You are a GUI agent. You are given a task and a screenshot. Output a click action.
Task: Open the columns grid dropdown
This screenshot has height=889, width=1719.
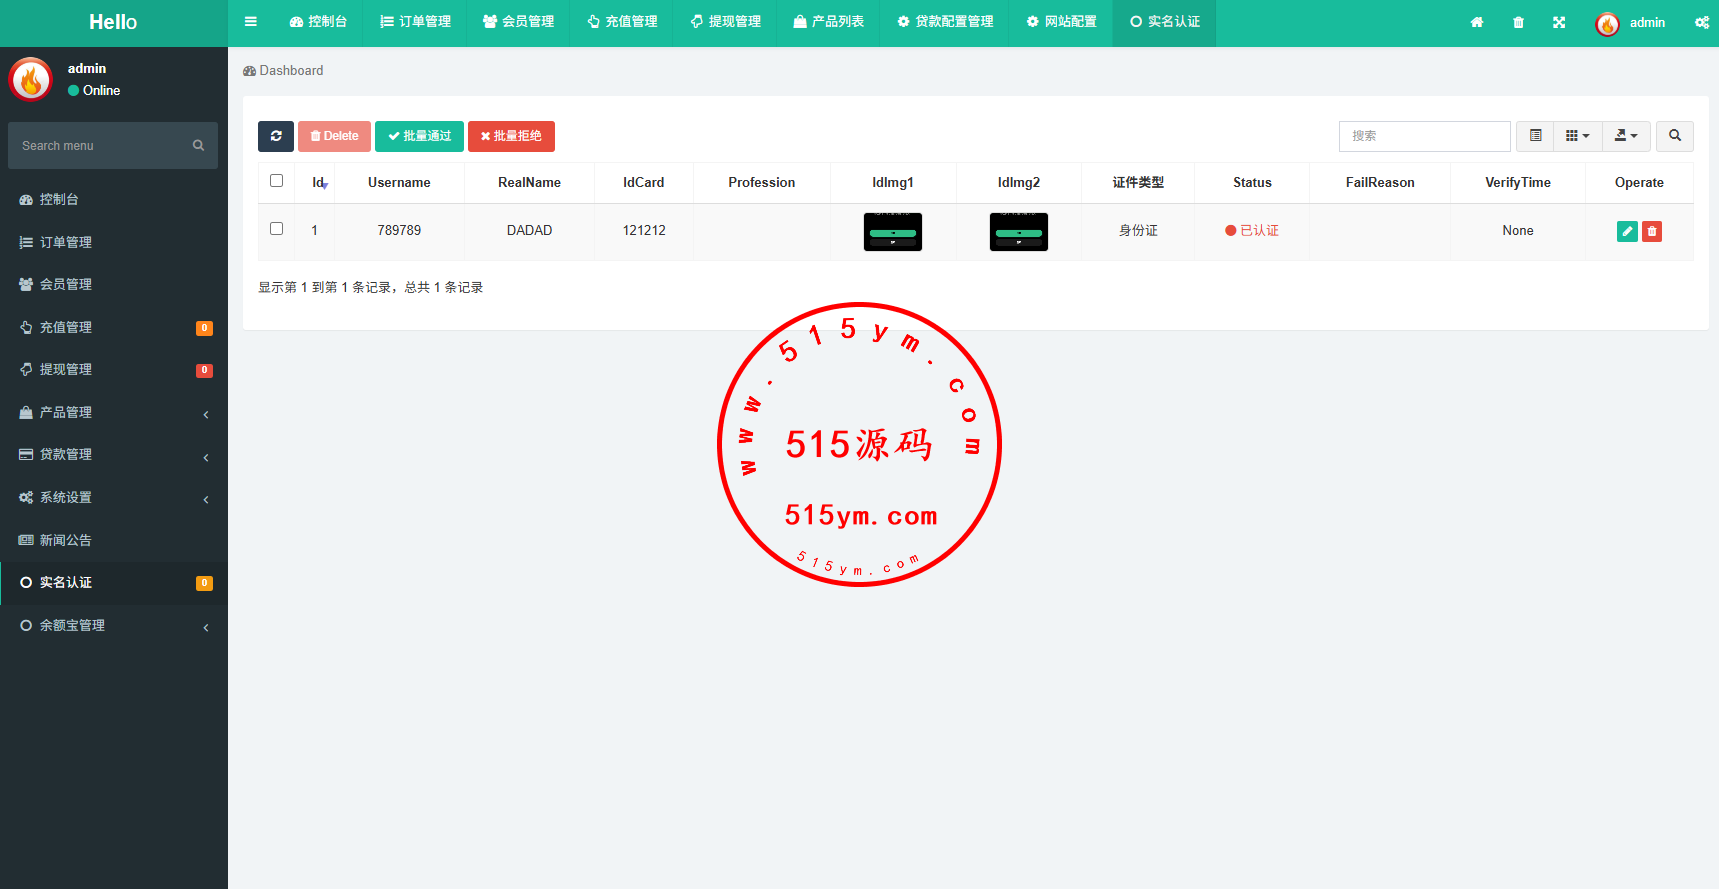click(1577, 136)
